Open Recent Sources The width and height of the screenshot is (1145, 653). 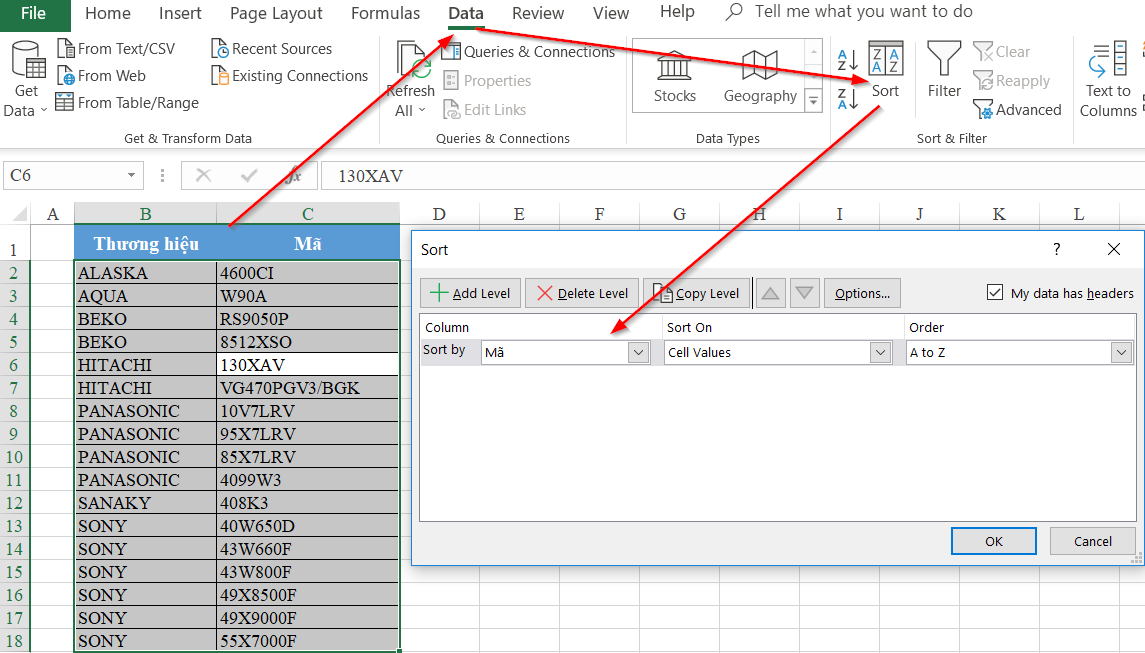point(272,49)
